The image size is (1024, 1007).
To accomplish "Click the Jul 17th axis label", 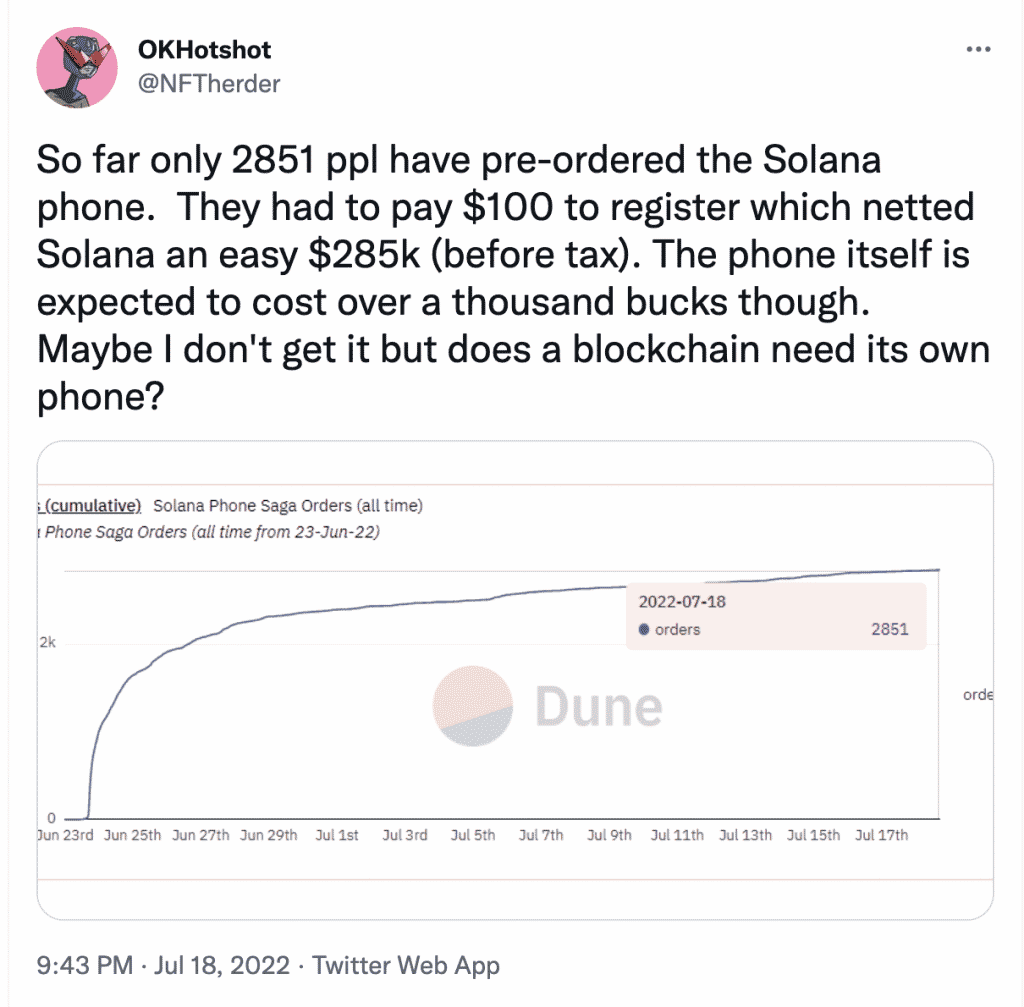I will [x=881, y=835].
